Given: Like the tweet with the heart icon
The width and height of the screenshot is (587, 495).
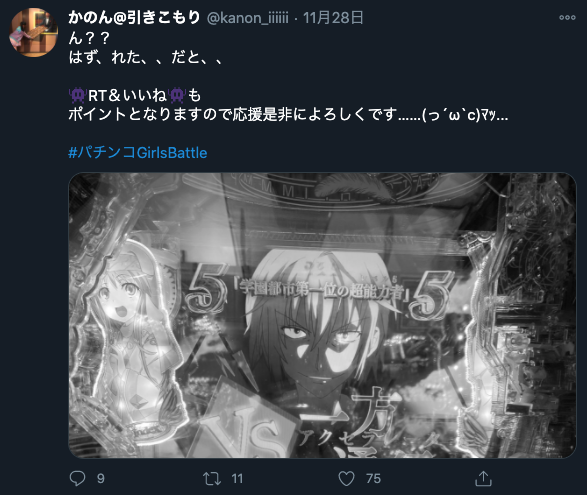Looking at the screenshot, I should pyautogui.click(x=346, y=479).
